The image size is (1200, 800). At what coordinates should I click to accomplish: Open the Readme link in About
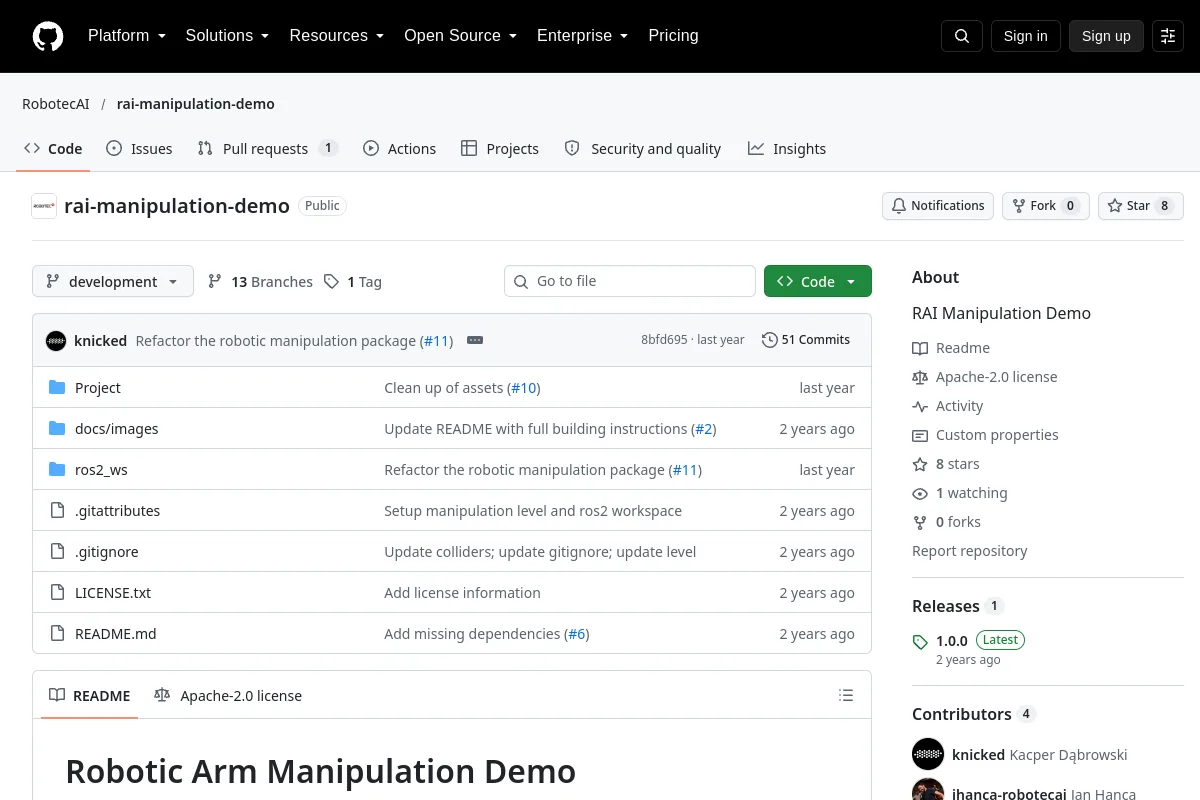tap(951, 348)
